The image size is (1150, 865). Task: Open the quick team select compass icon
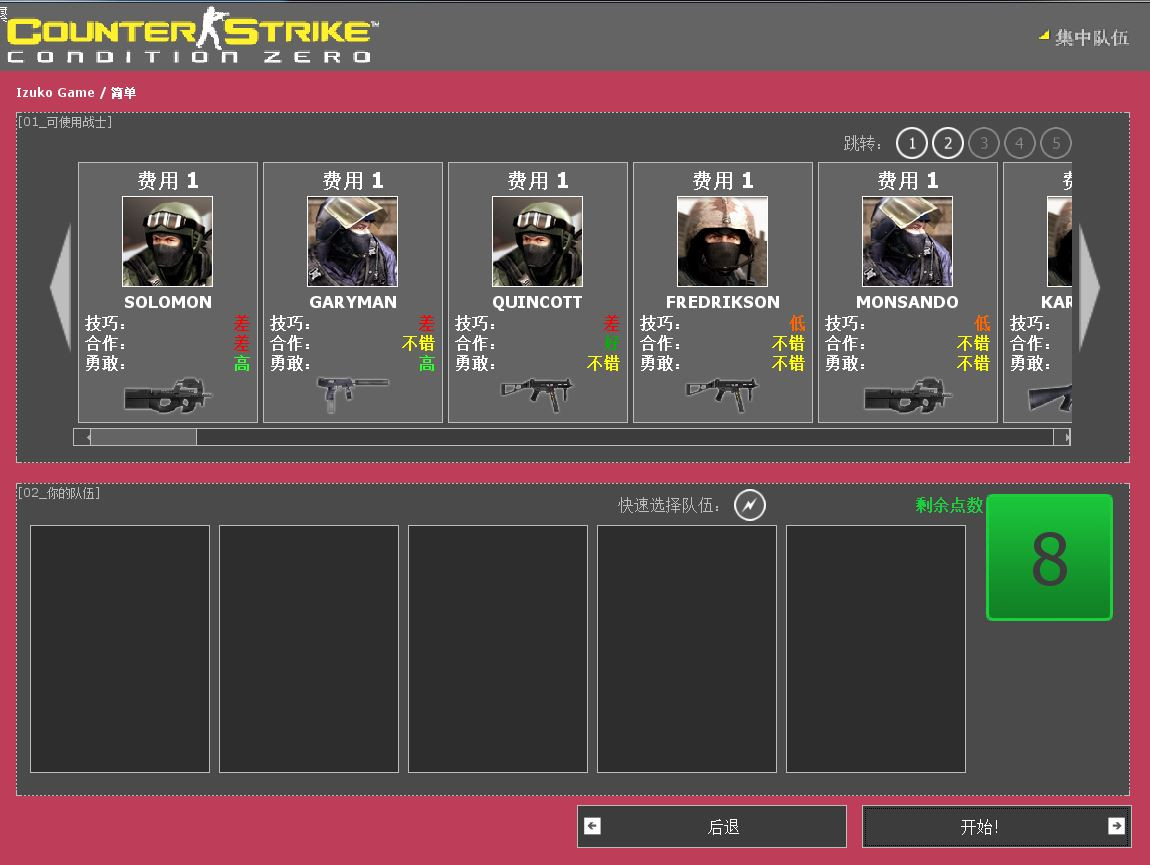coord(748,505)
